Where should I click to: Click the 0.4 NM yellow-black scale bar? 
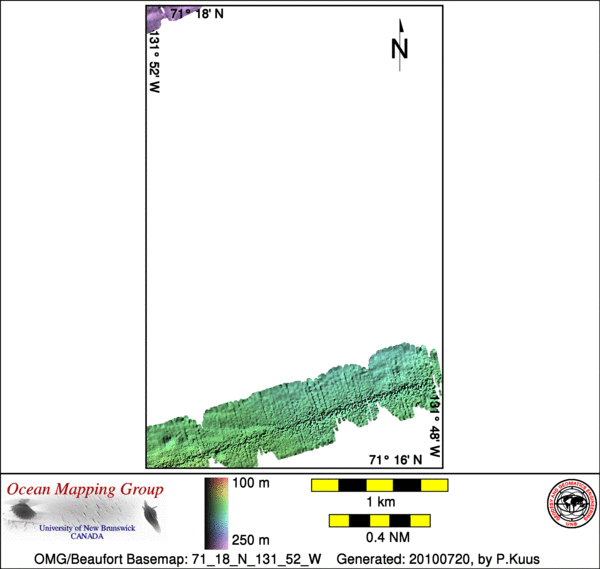[x=379, y=521]
